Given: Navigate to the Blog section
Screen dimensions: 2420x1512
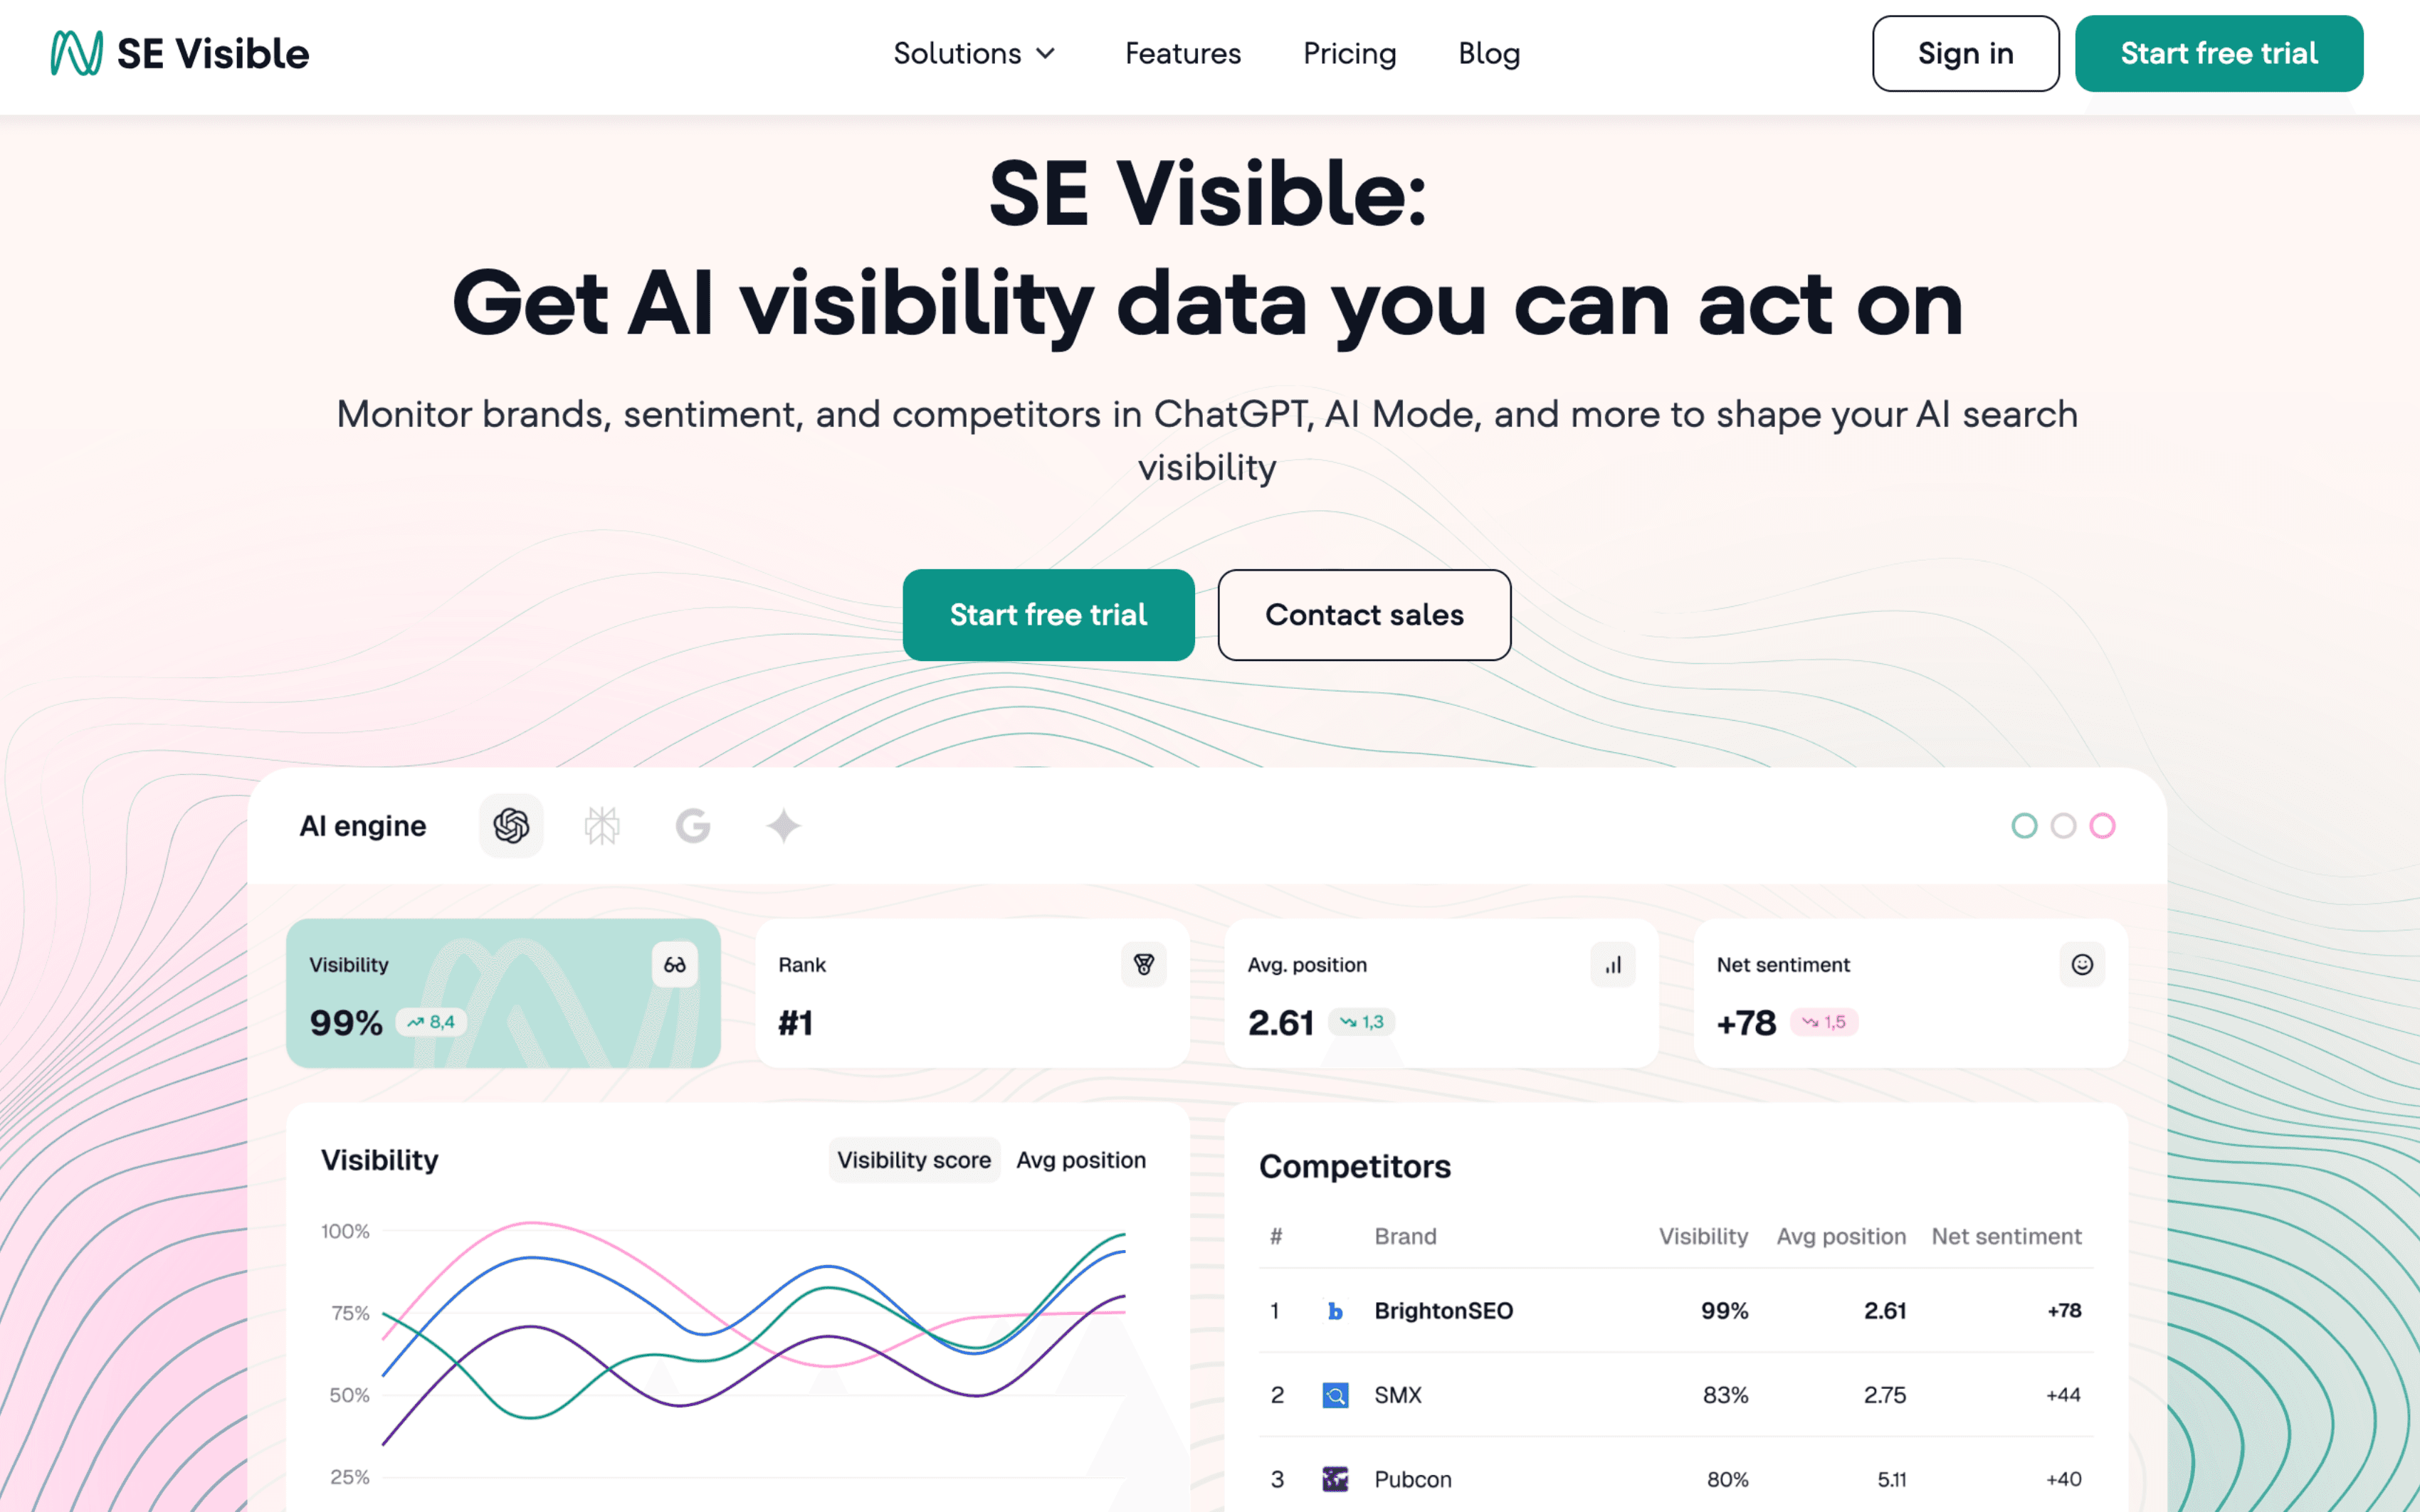Looking at the screenshot, I should pyautogui.click(x=1488, y=54).
